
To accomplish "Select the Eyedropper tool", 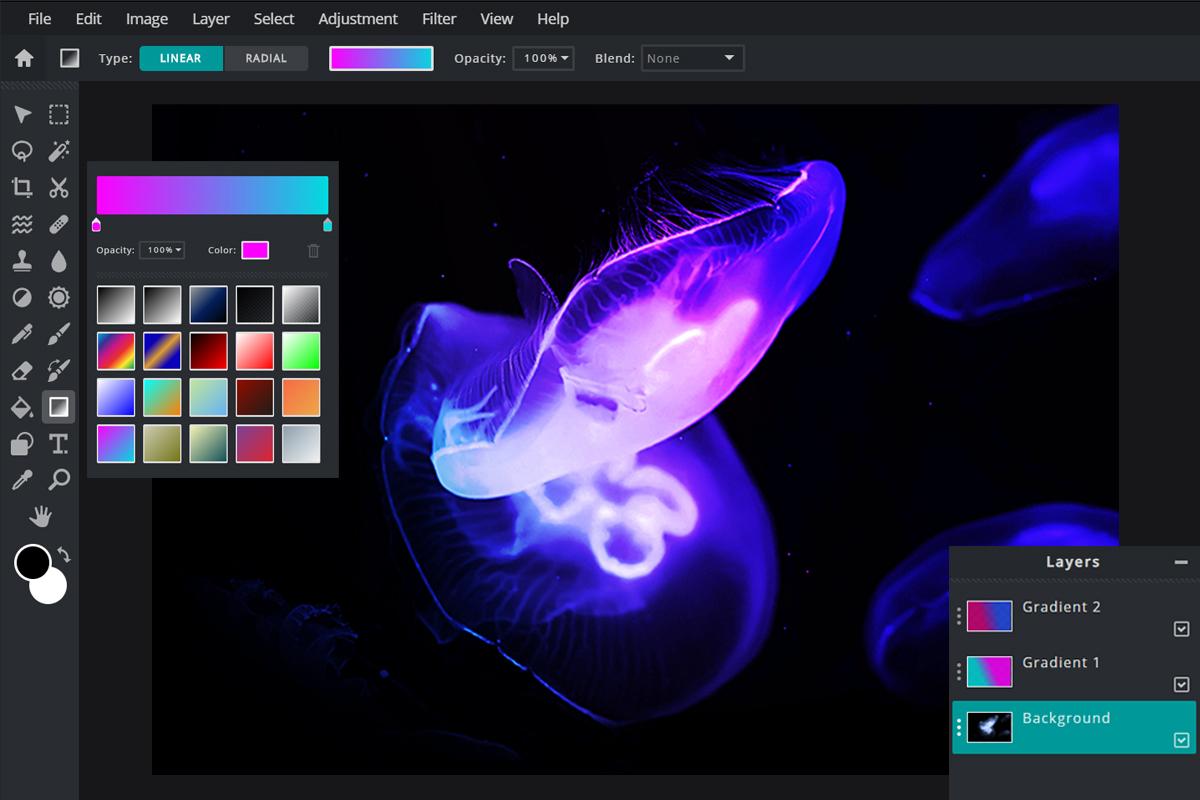I will 22,480.
